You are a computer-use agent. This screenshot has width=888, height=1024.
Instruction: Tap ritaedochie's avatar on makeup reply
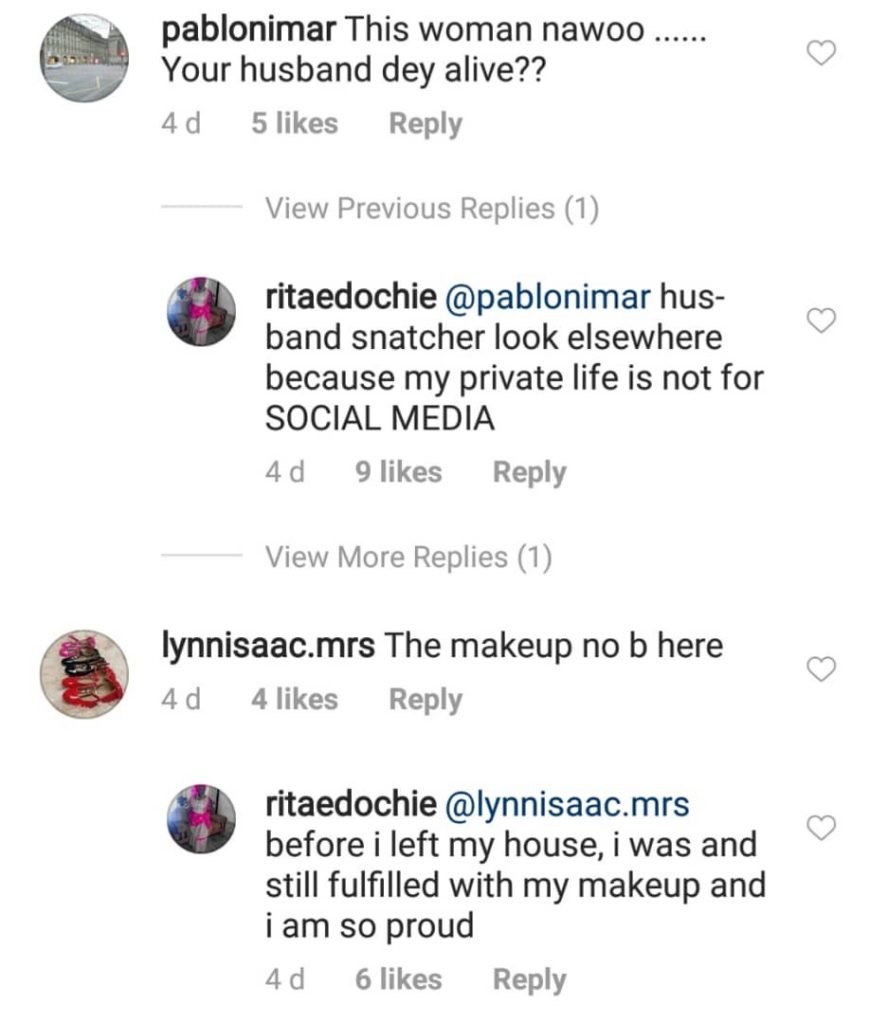pos(200,819)
